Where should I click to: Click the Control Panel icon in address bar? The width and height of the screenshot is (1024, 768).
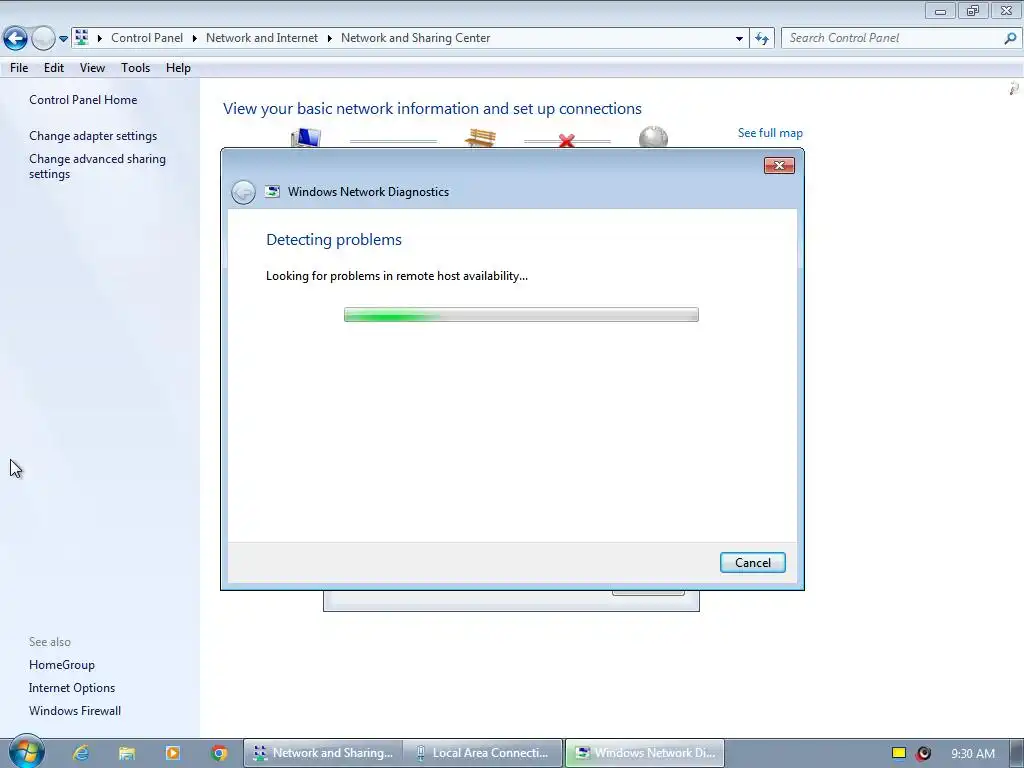click(82, 38)
